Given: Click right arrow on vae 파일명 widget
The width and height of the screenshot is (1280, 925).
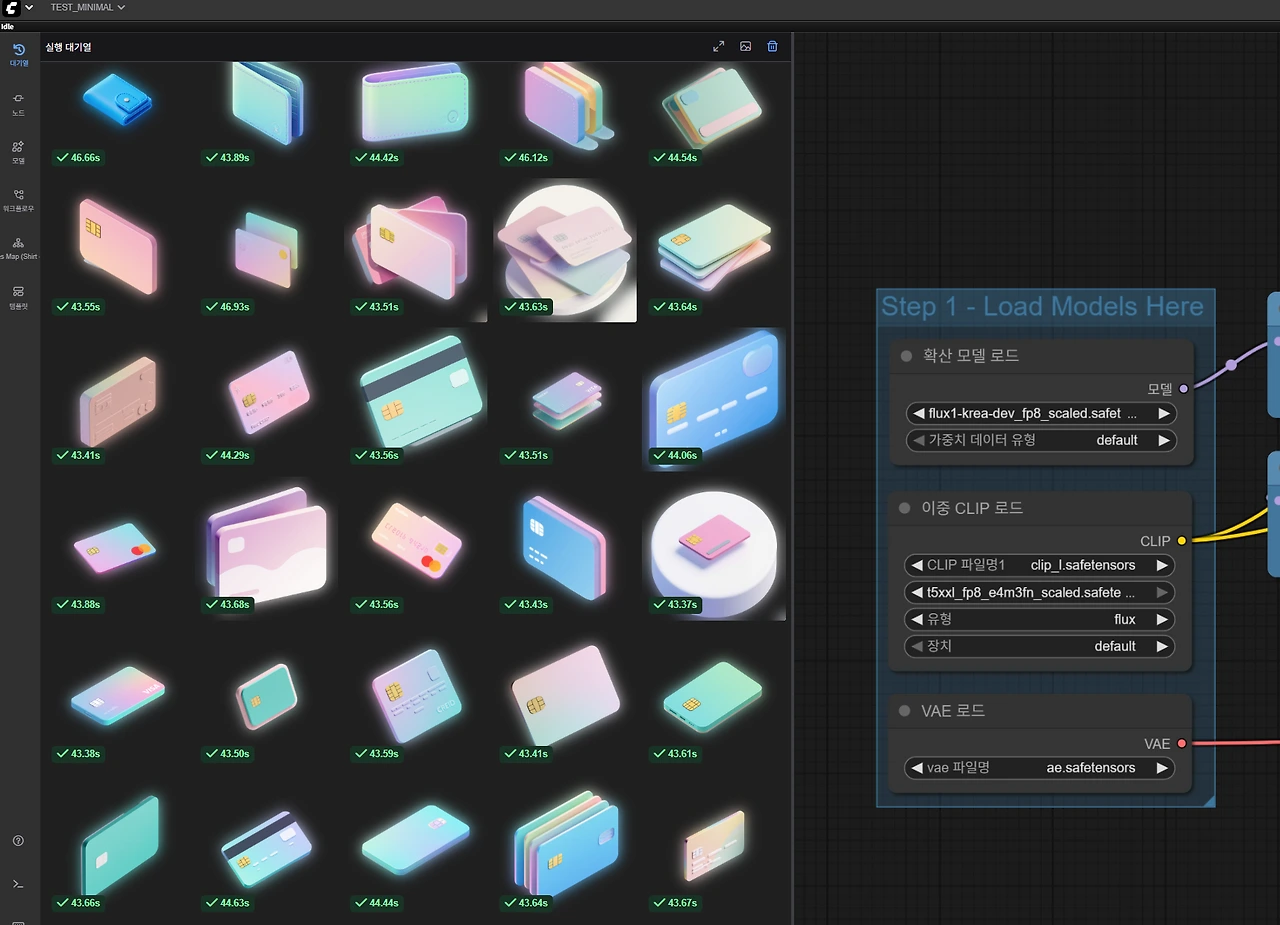Looking at the screenshot, I should [x=1163, y=768].
